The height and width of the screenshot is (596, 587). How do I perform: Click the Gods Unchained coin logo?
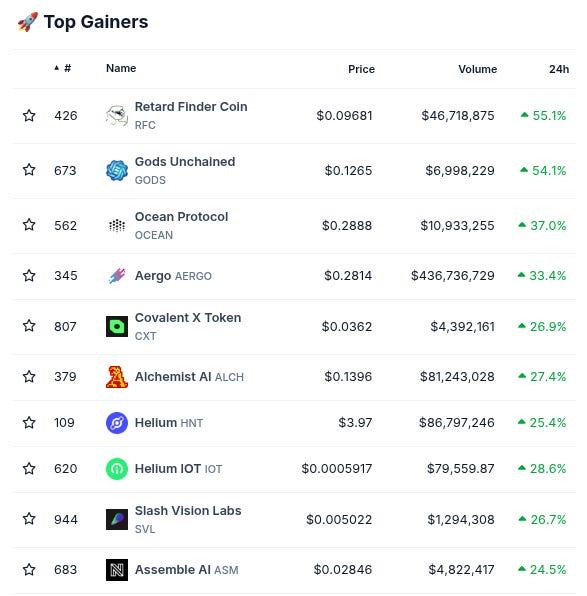117,170
